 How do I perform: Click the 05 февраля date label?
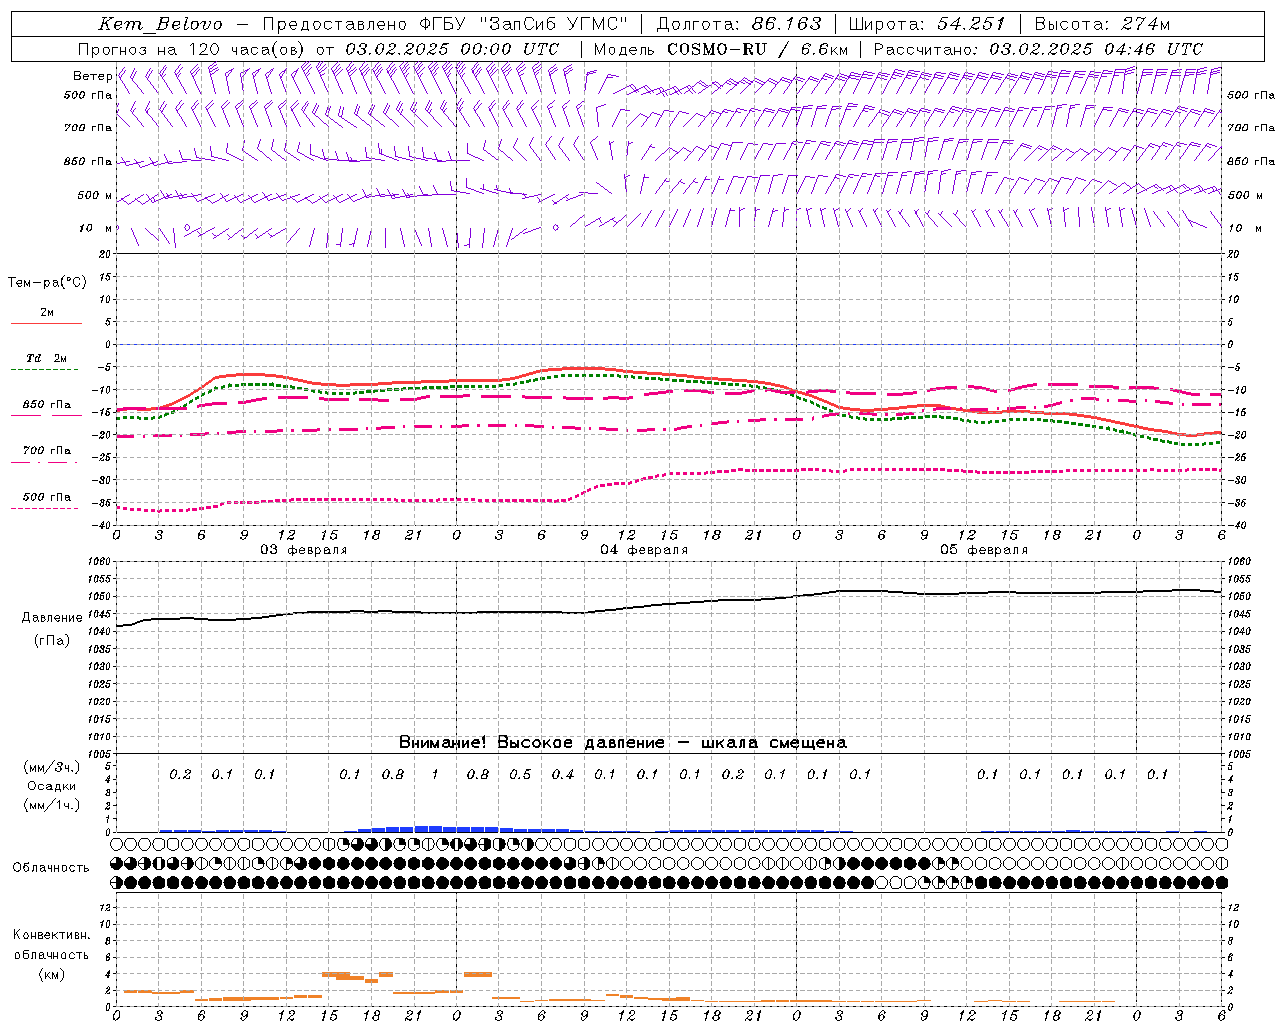(x=984, y=550)
